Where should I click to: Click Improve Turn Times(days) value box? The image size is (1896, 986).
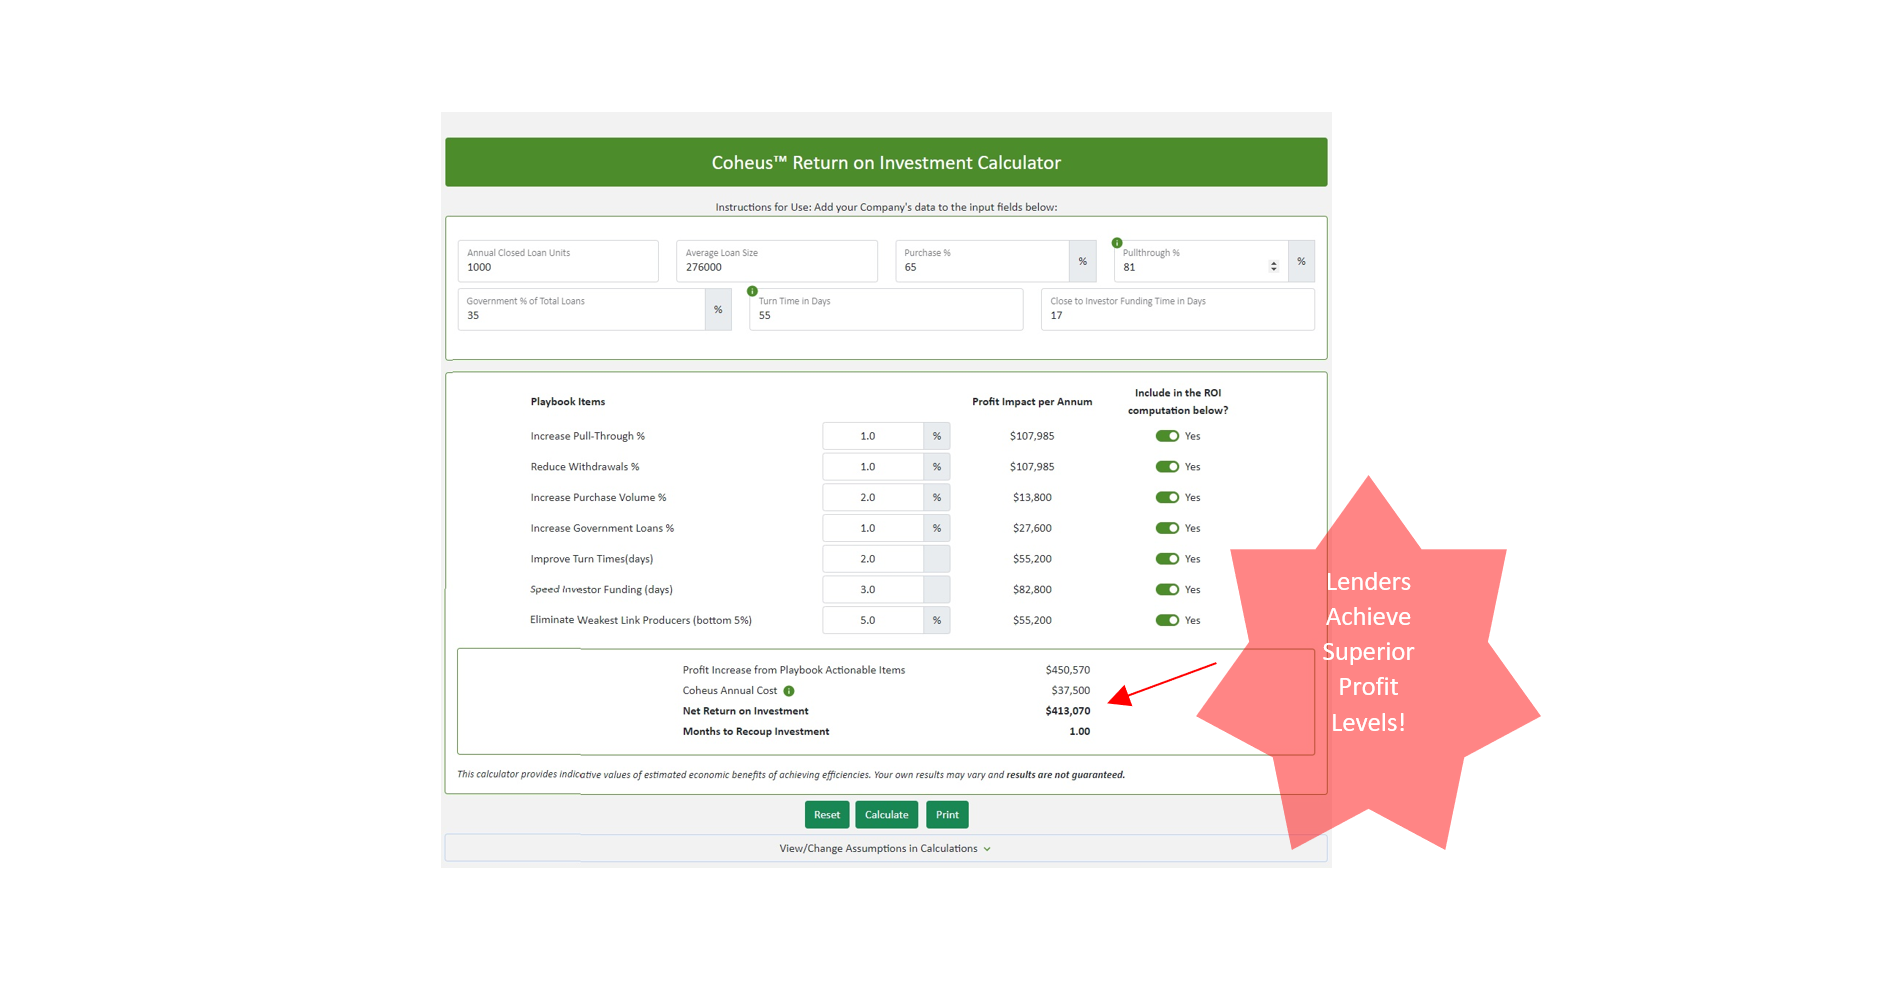coord(873,559)
